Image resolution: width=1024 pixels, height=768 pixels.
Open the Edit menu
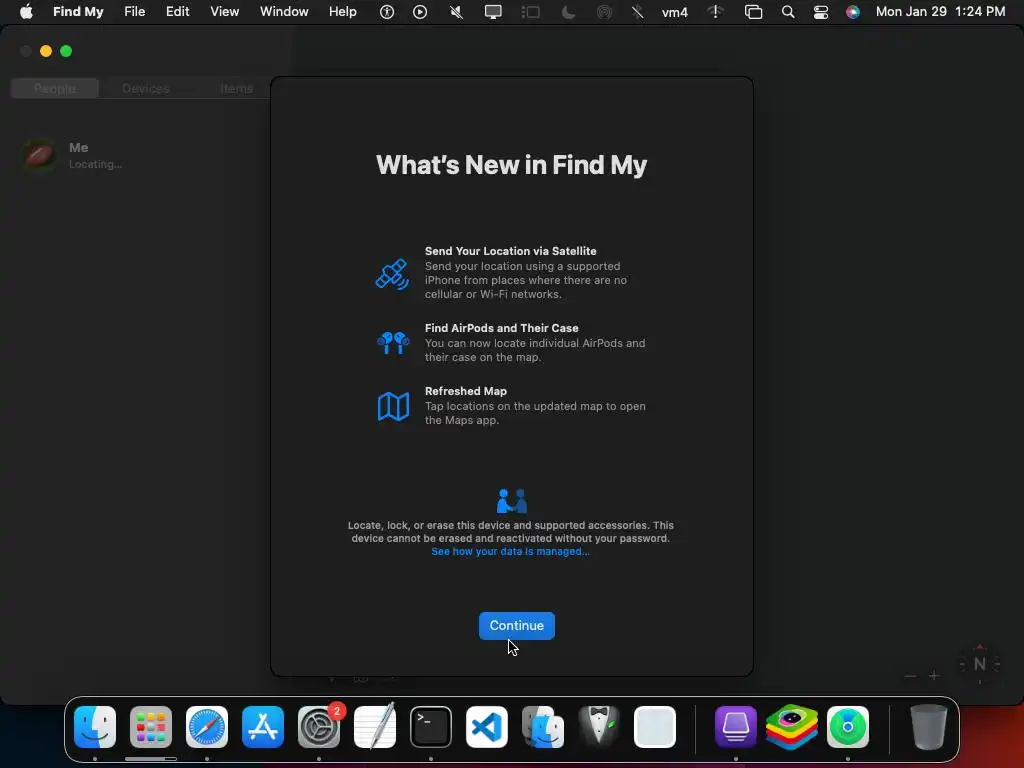178,12
